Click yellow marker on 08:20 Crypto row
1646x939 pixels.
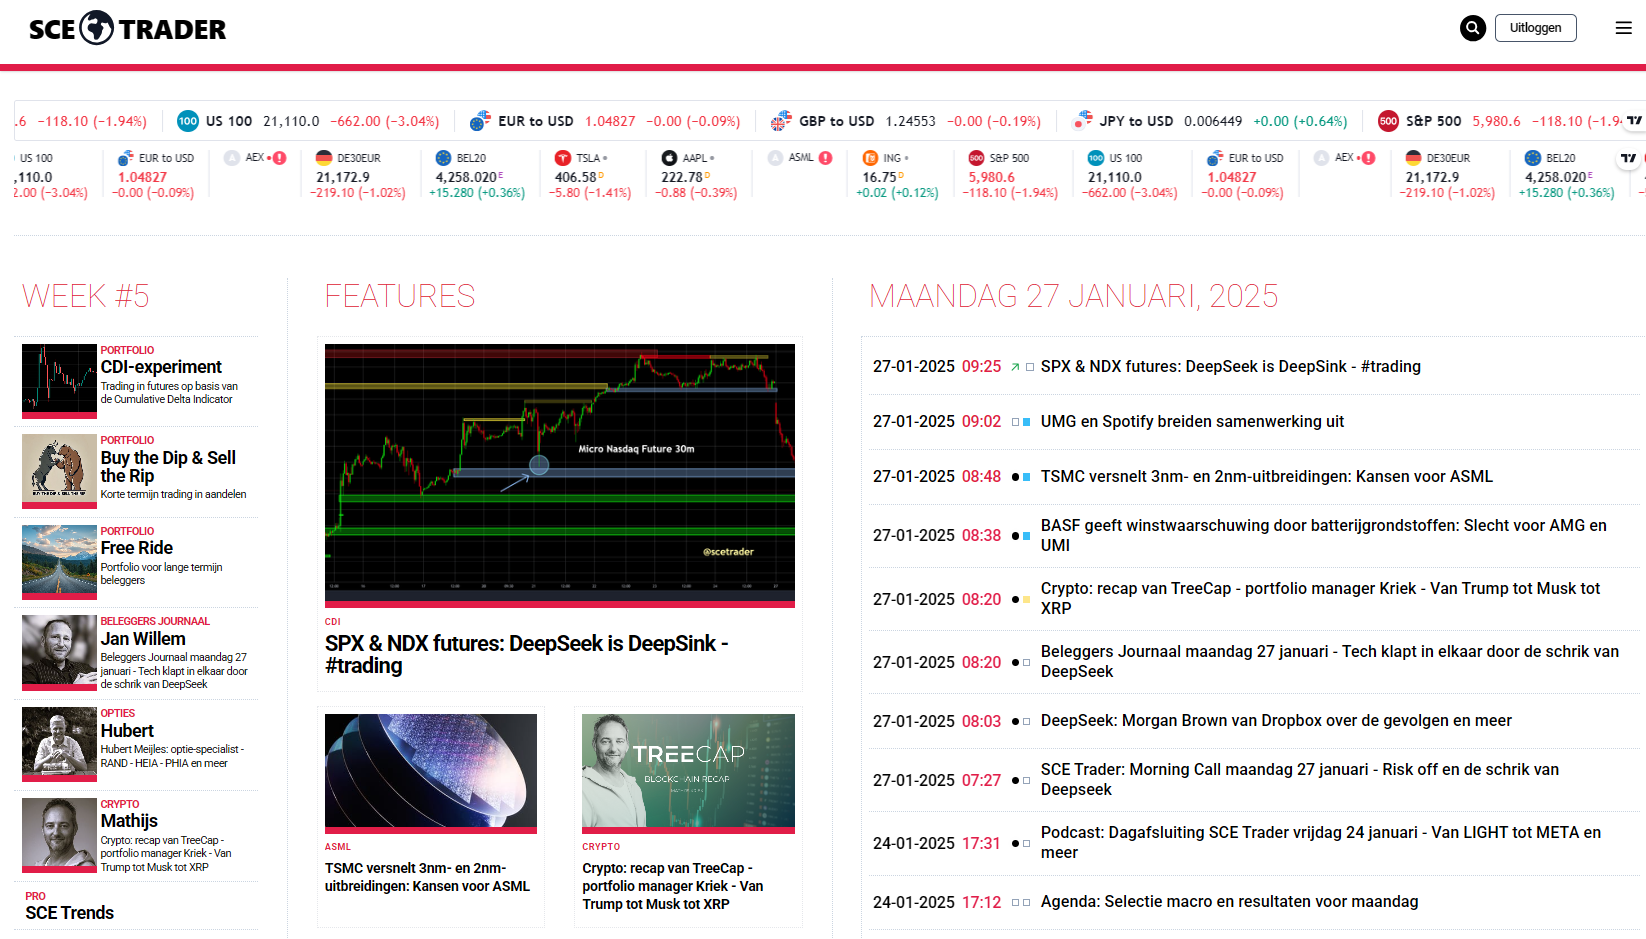tap(1026, 599)
